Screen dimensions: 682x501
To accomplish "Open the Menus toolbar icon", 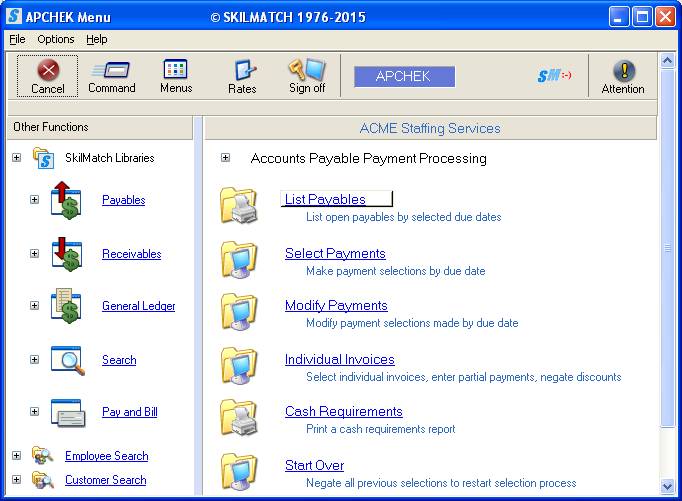I will [175, 69].
